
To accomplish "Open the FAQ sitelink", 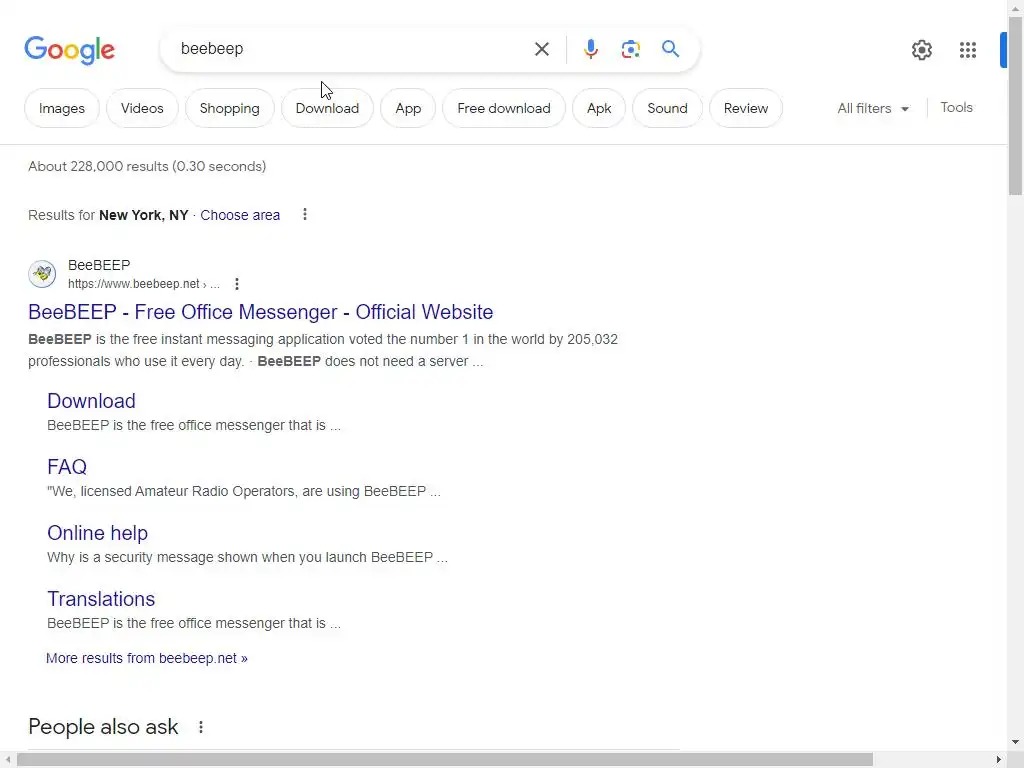I will click(67, 467).
